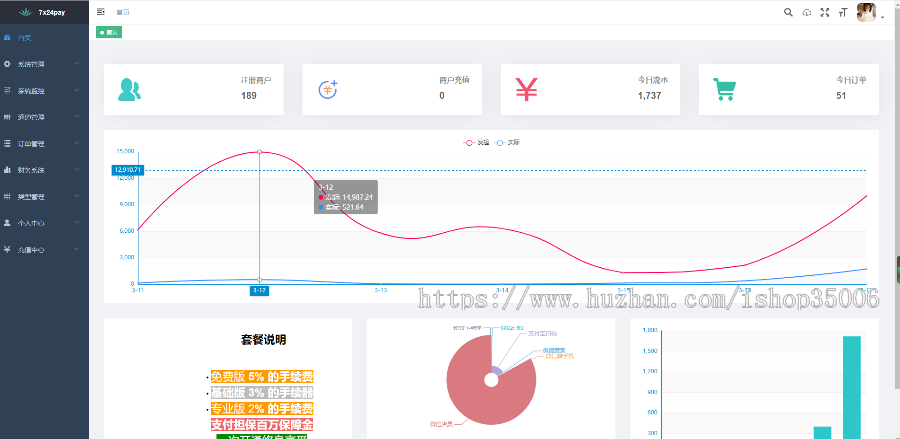Click the 免费版 5% 的手续费 line
The image size is (900, 439).
click(262, 377)
